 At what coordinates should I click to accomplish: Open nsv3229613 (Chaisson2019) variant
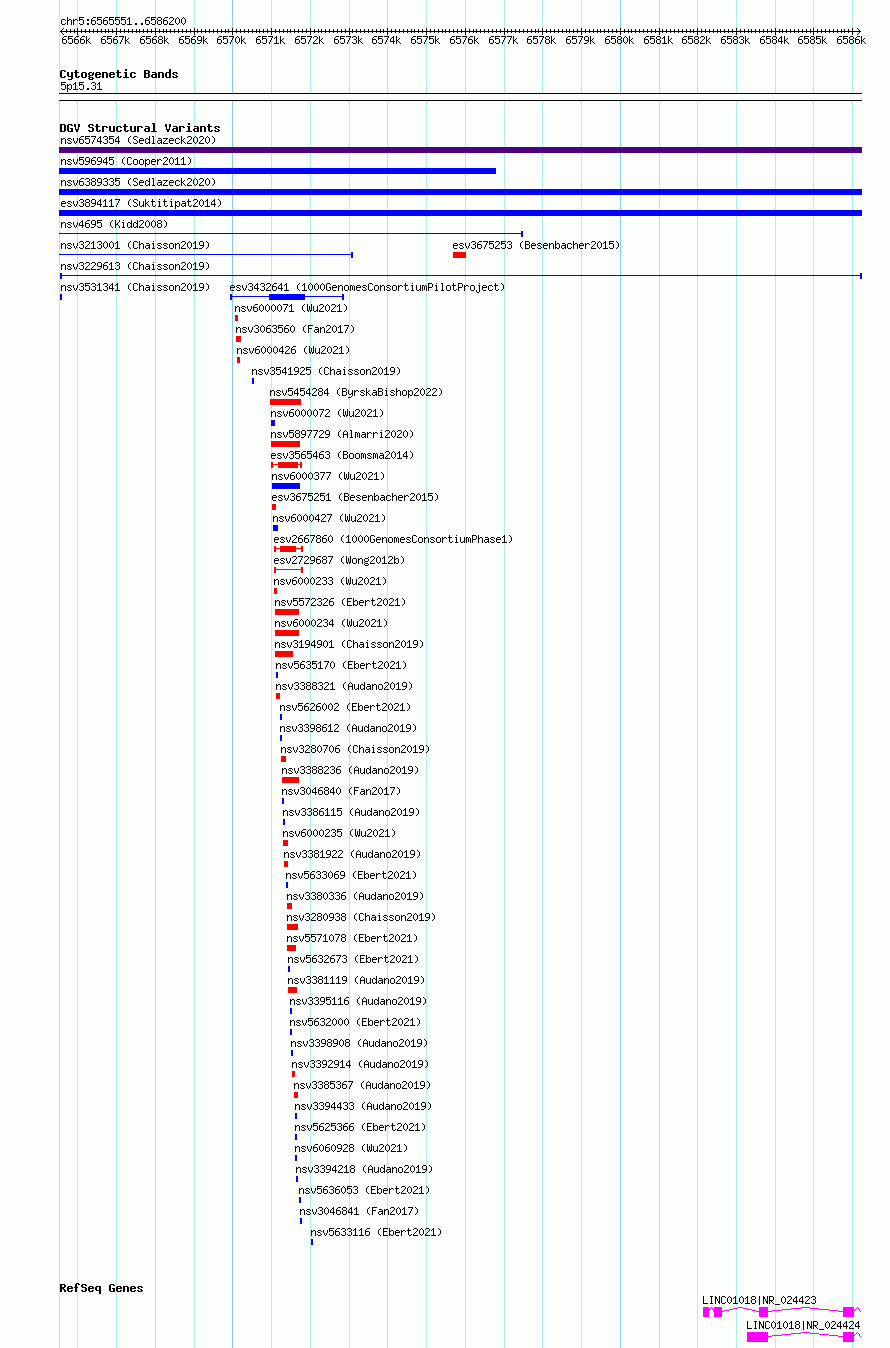135,267
